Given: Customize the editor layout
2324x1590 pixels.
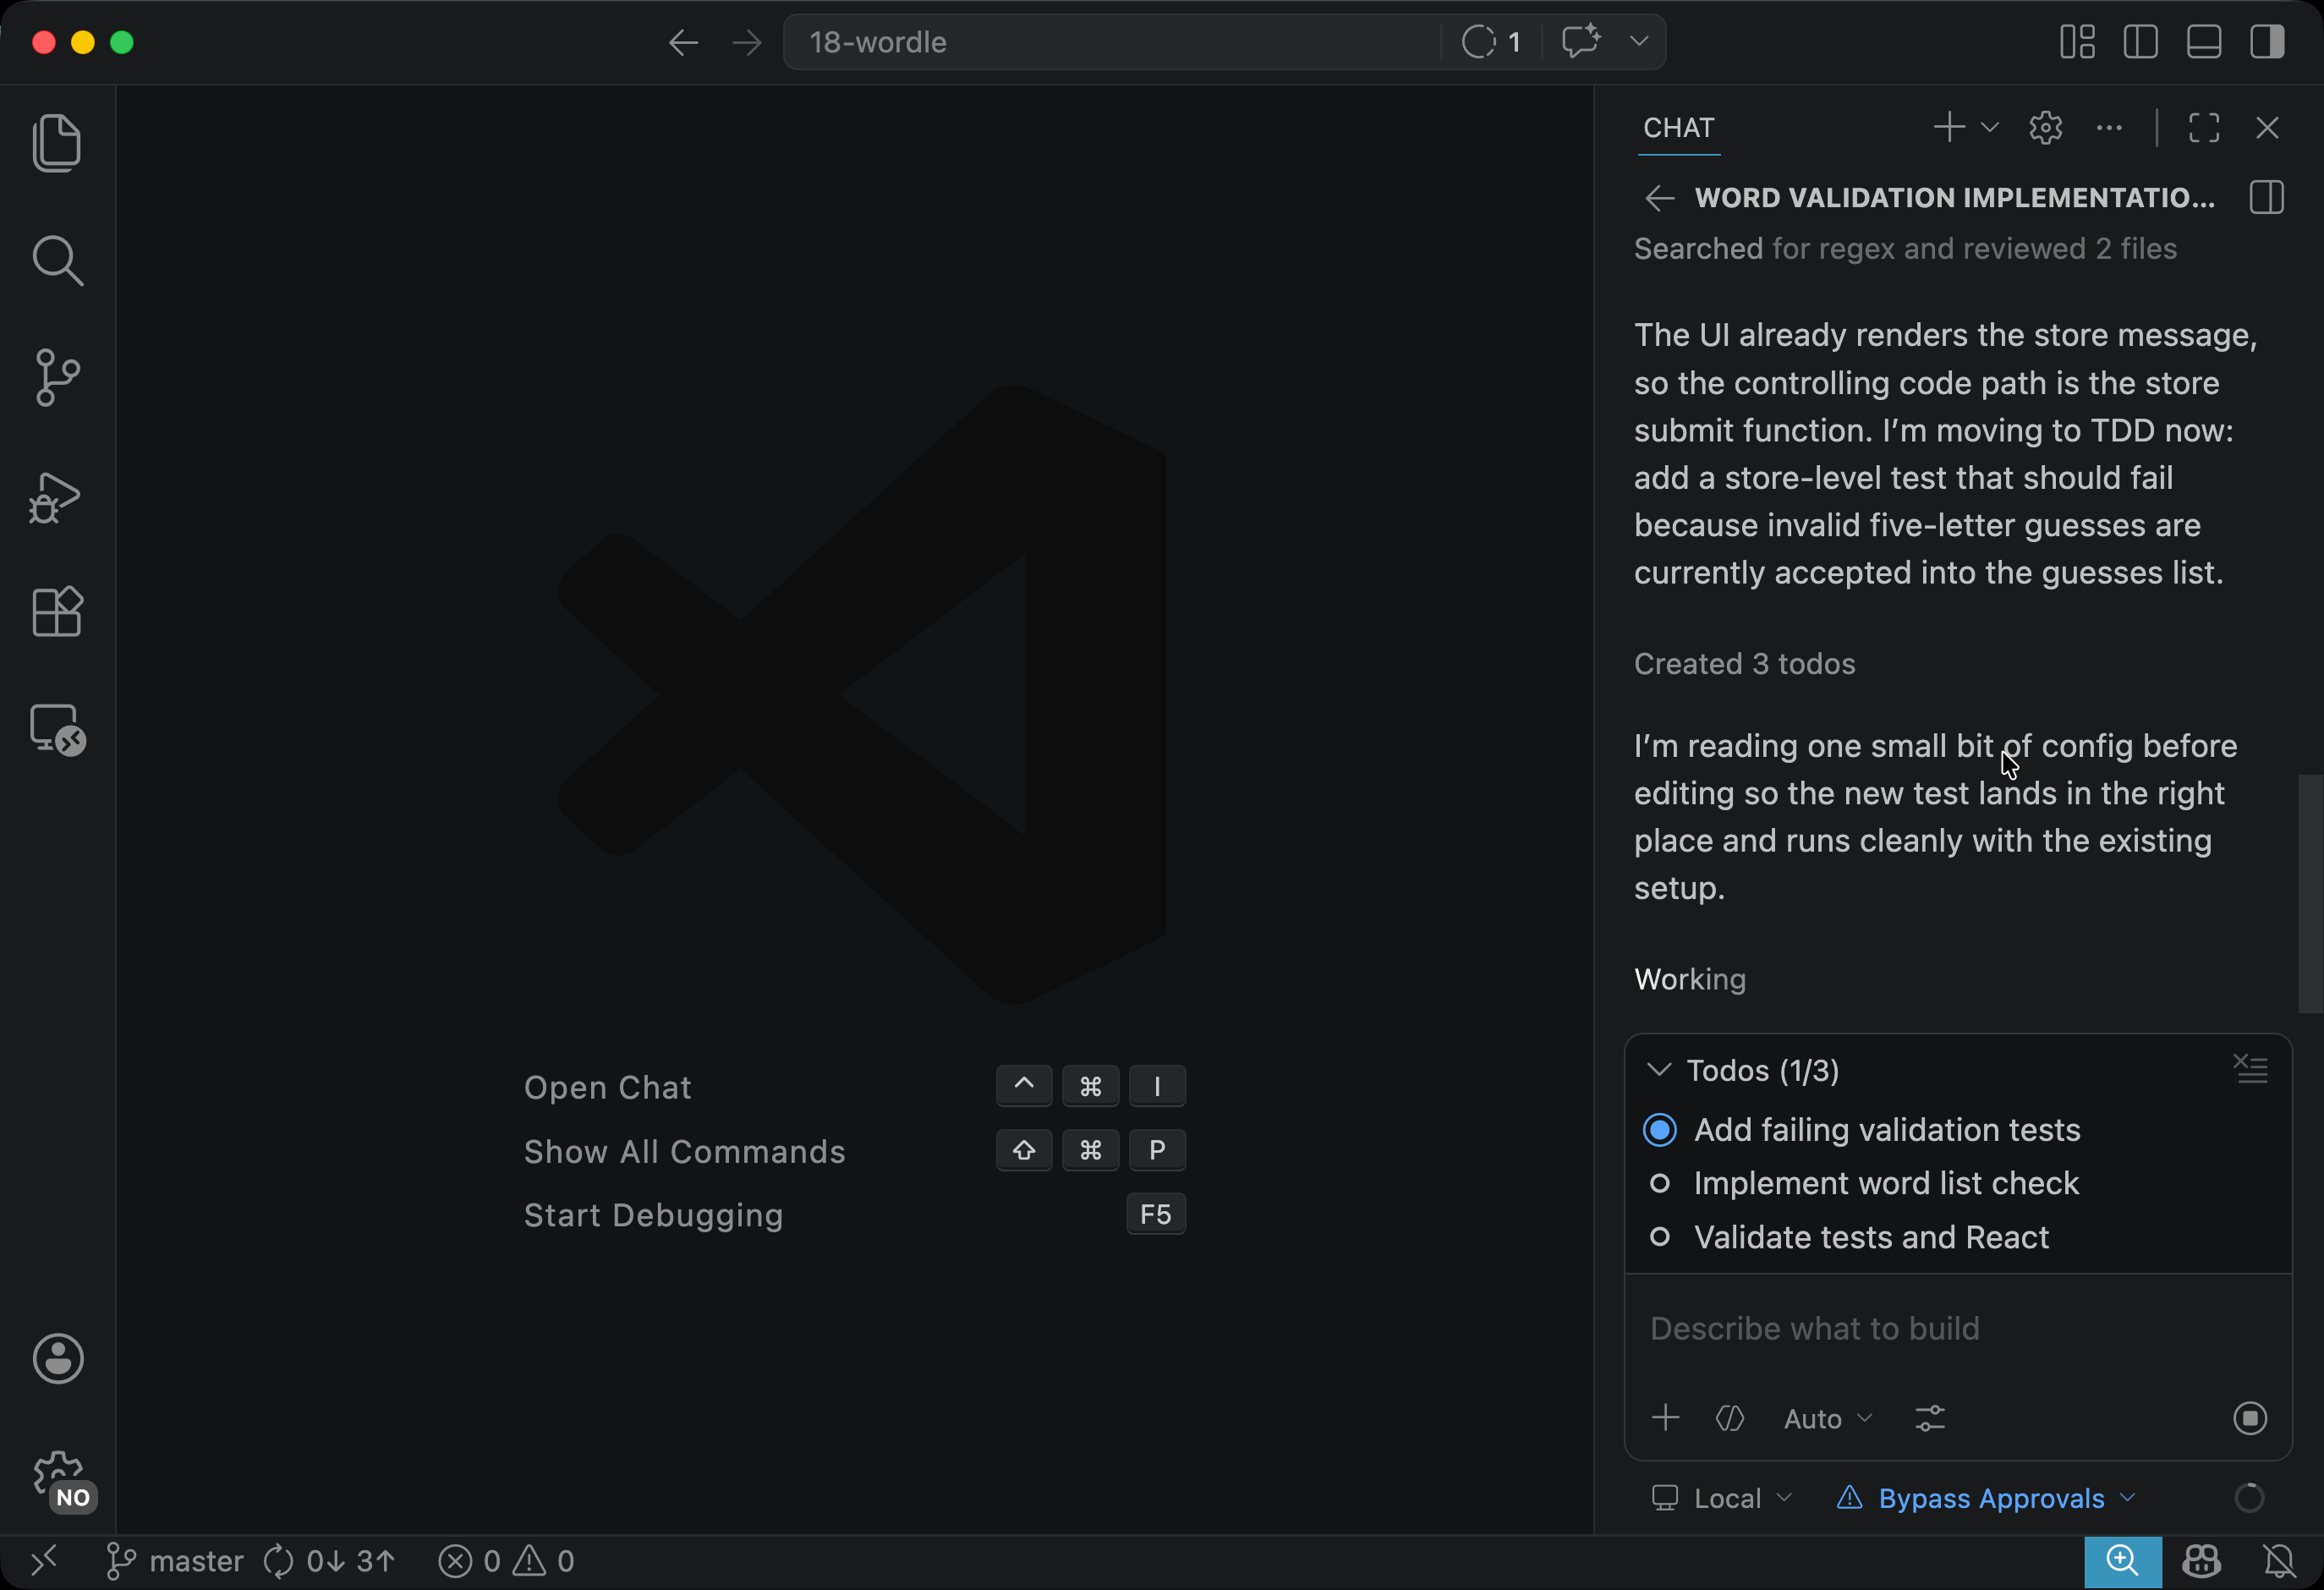Looking at the screenshot, I should coord(2077,42).
